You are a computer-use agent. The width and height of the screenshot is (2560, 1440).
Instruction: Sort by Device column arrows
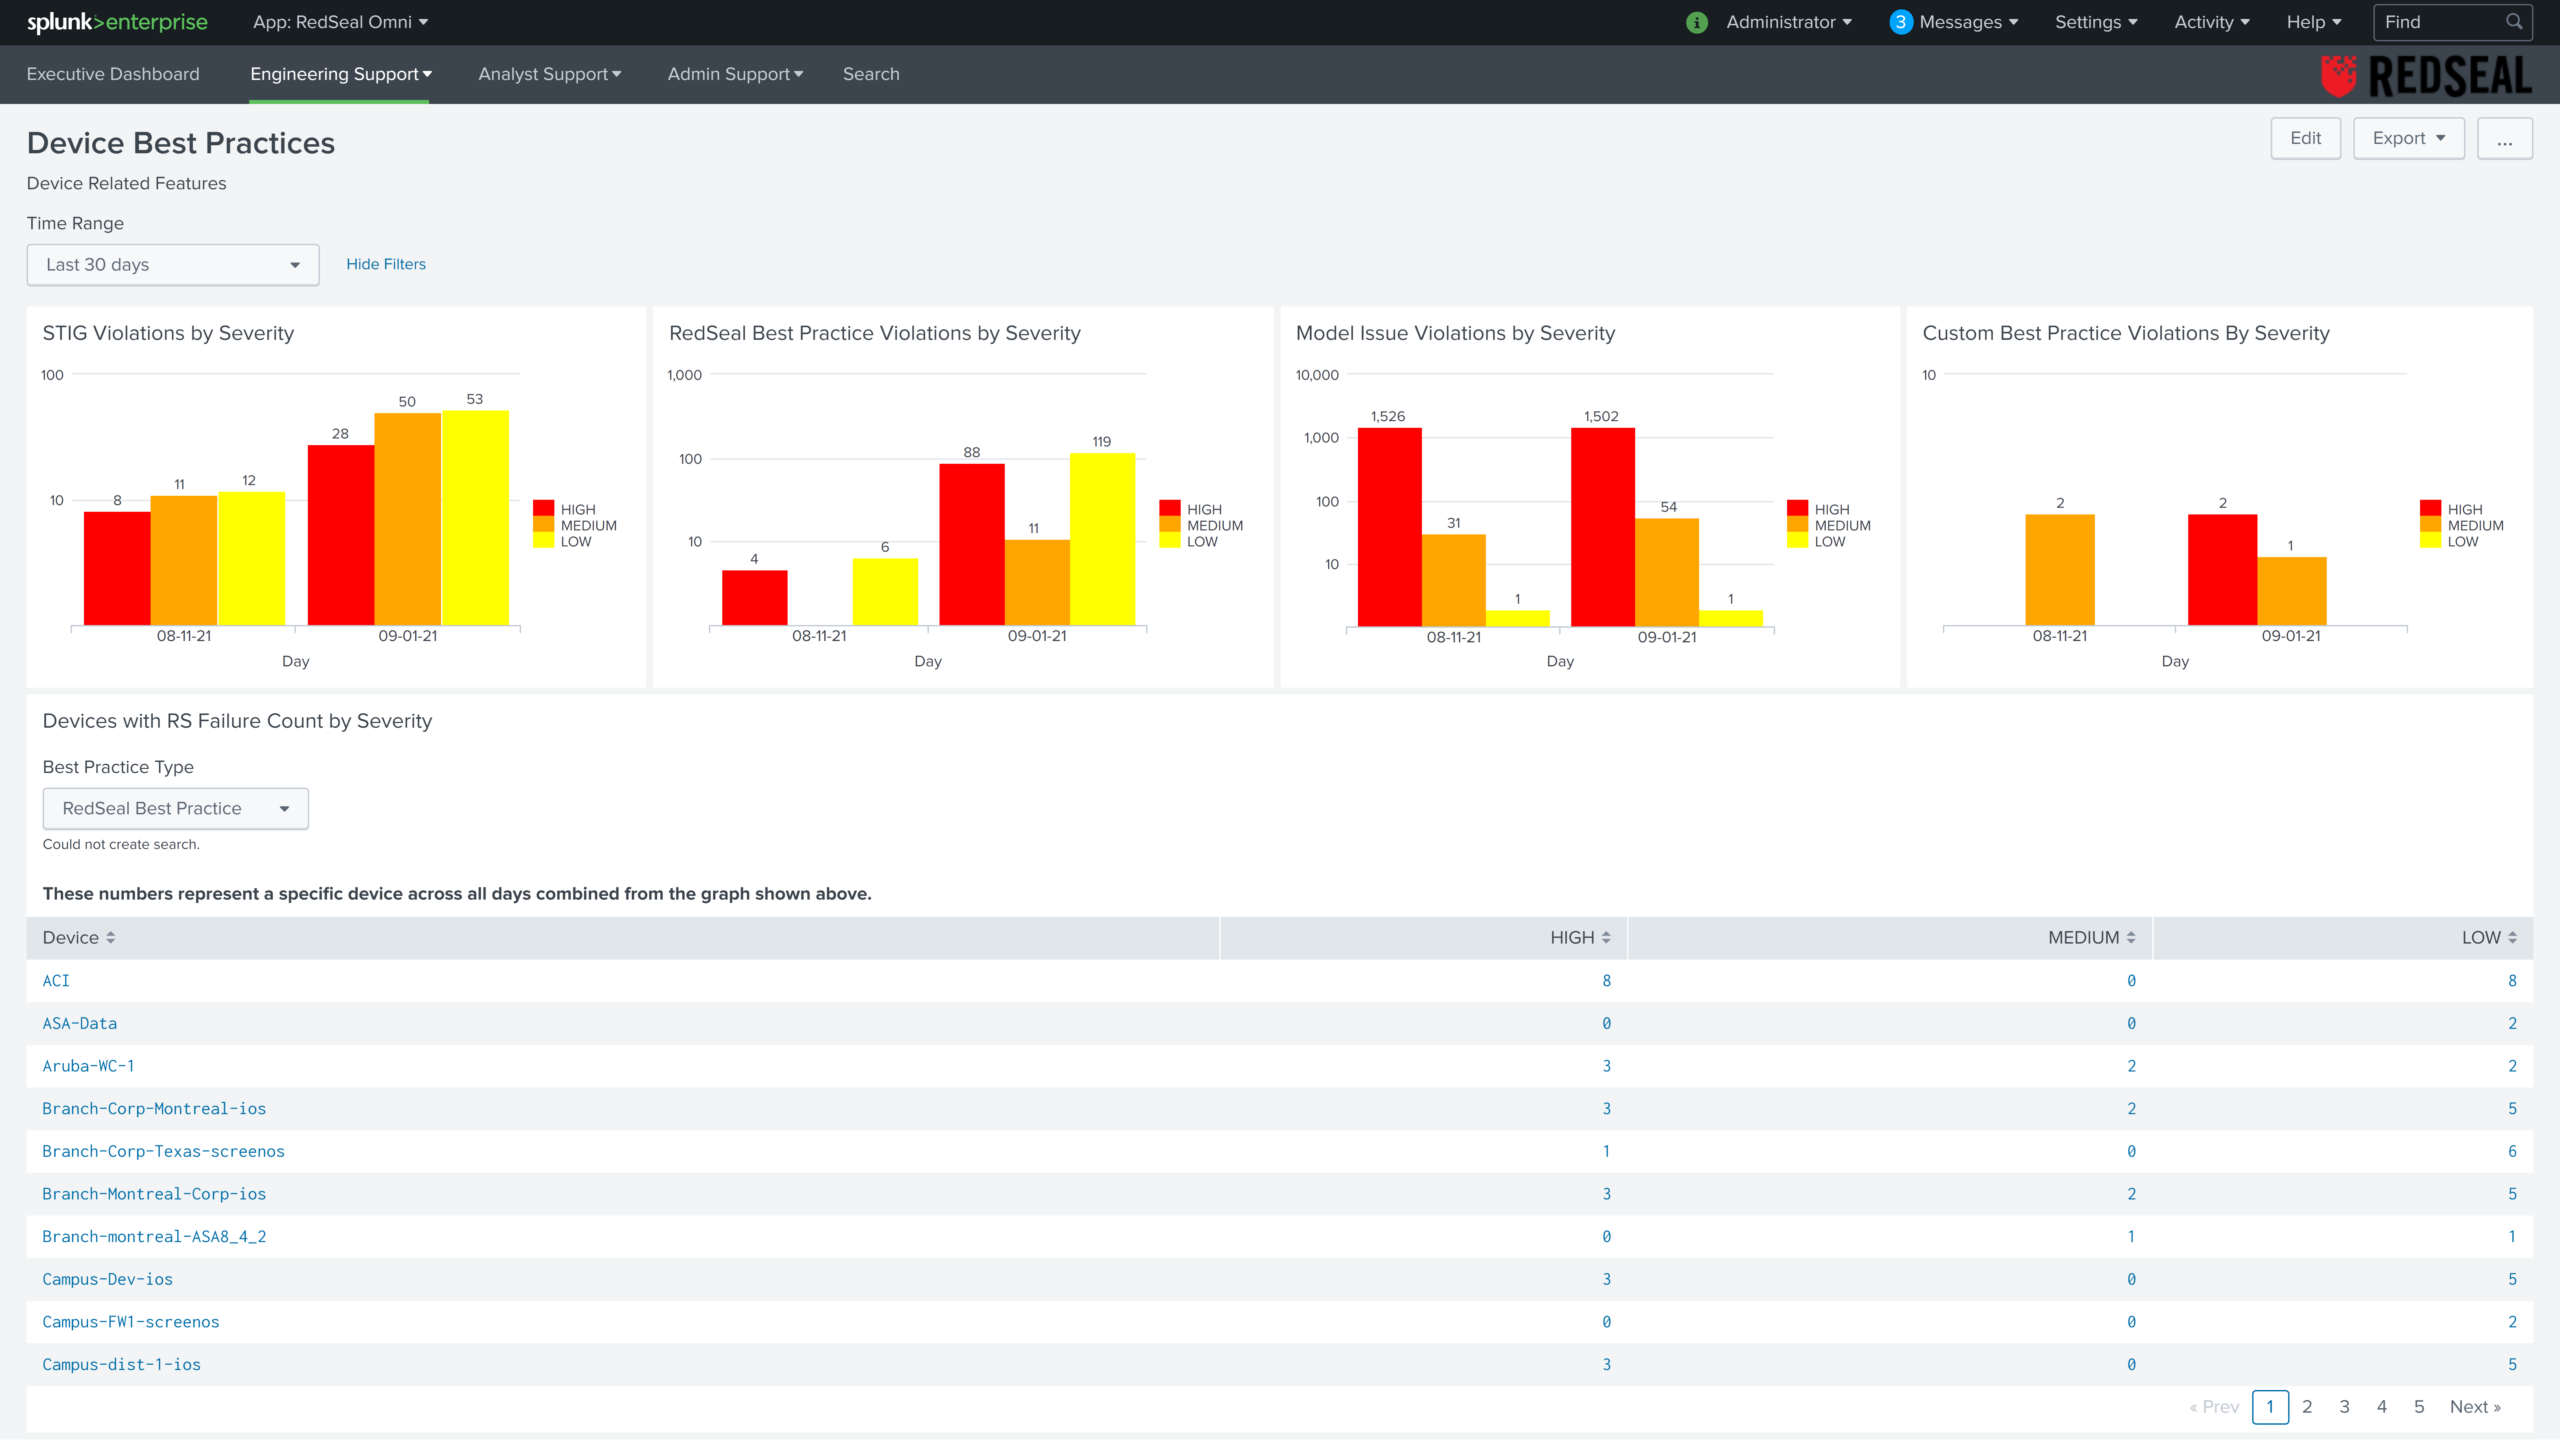[111, 938]
